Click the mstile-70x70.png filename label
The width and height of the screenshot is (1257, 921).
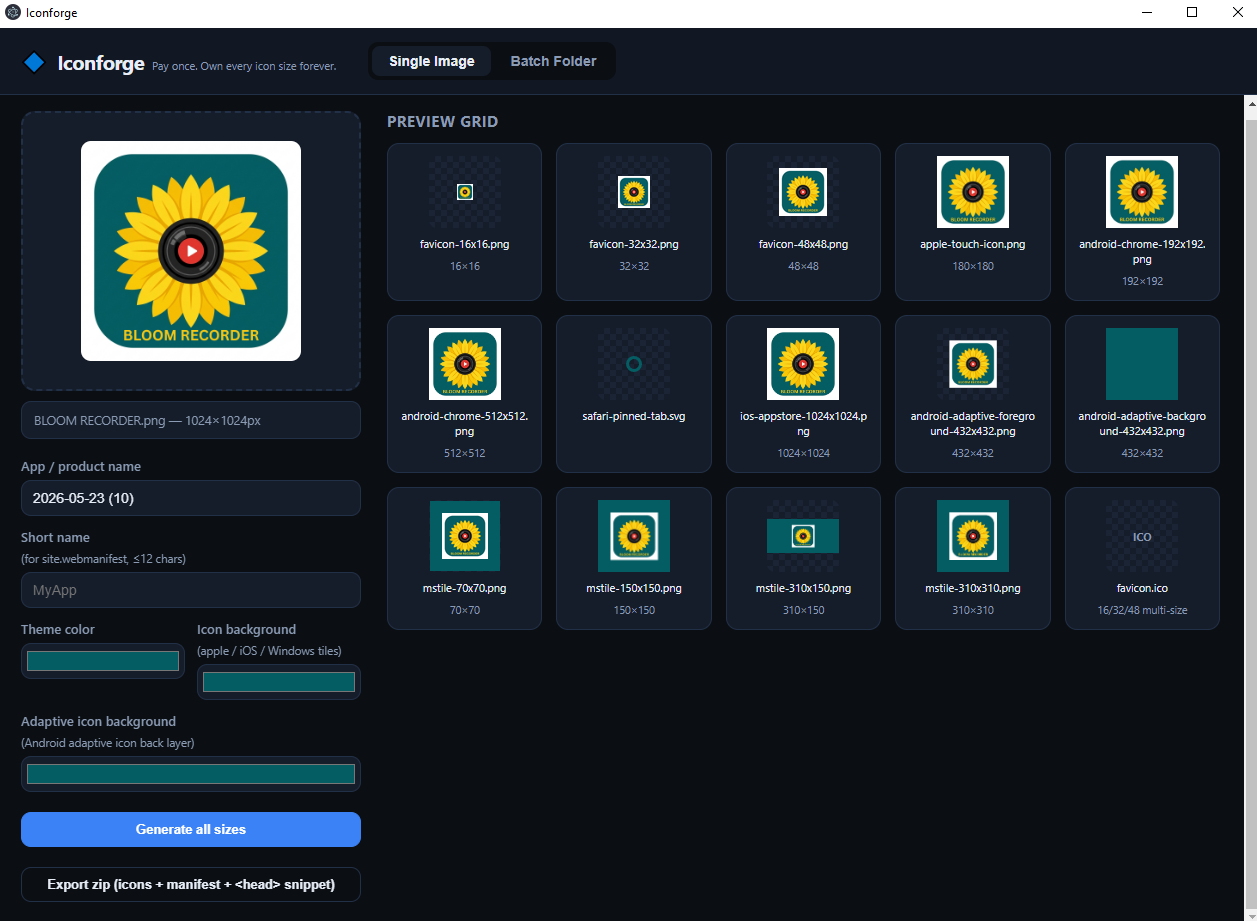(465, 588)
